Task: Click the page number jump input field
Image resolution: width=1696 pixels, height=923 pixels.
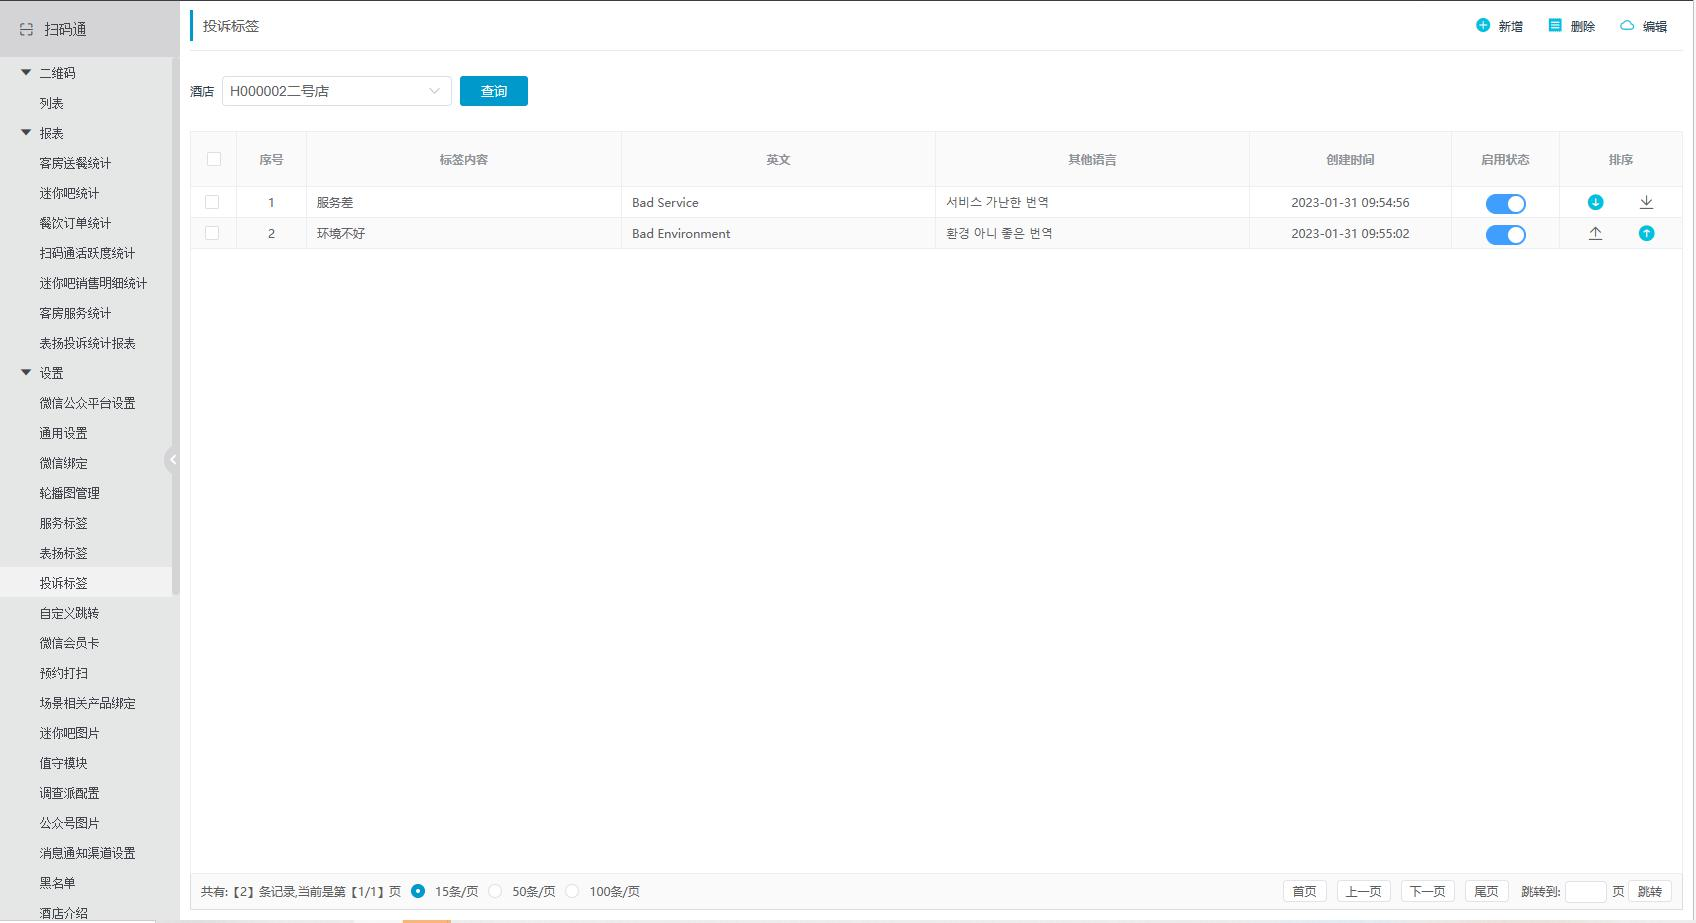Action: point(1584,891)
